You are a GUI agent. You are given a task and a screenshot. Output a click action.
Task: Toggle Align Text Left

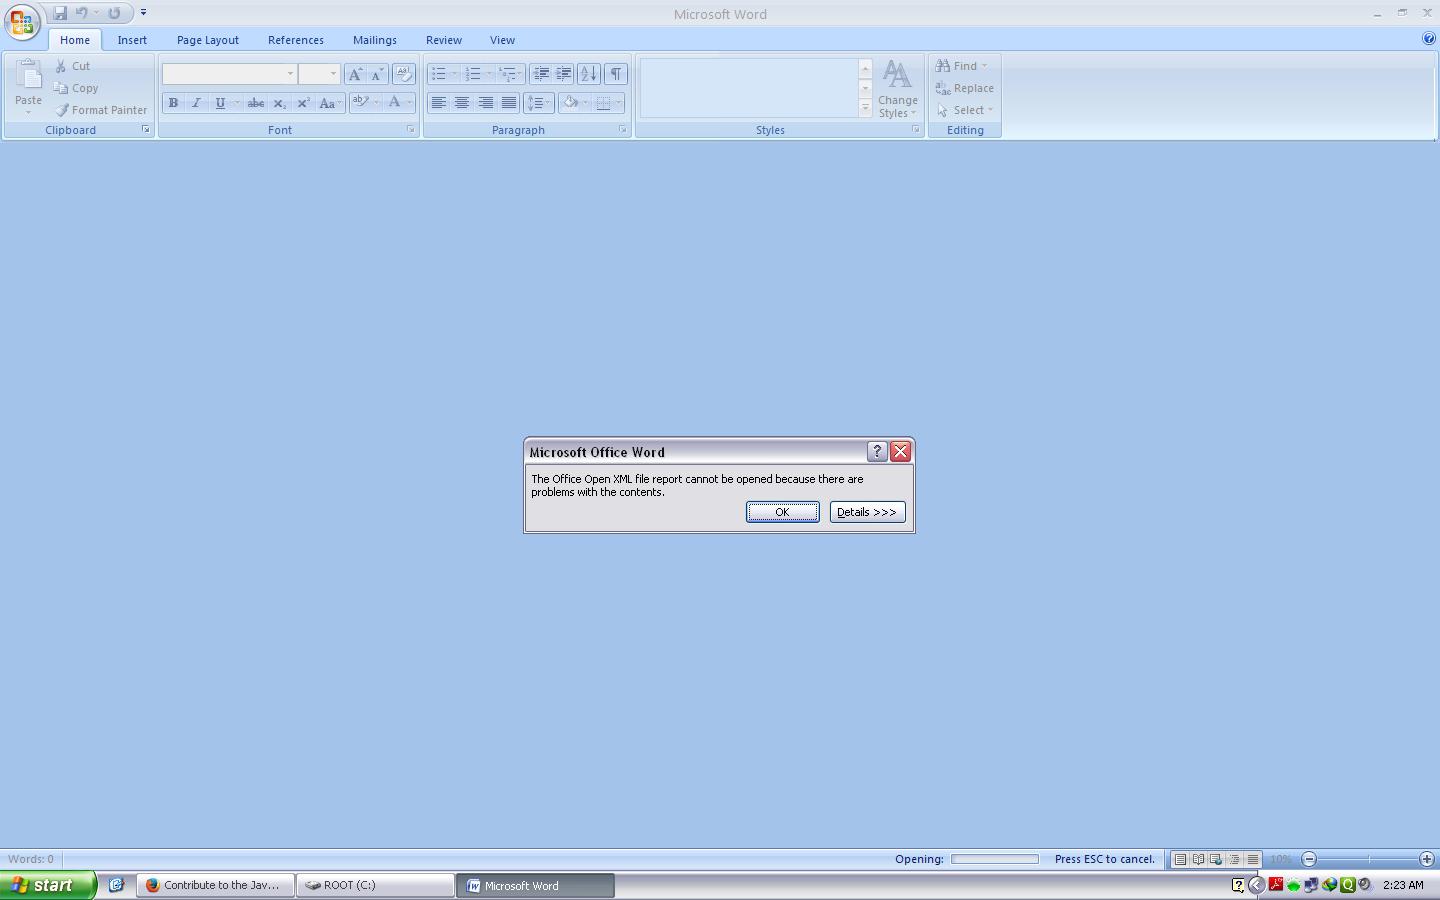(x=438, y=103)
